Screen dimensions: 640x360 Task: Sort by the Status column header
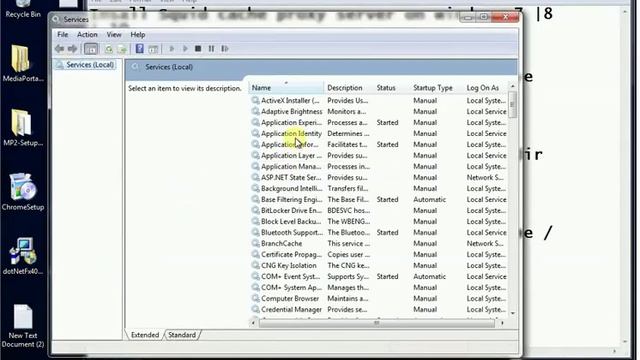[x=392, y=88]
